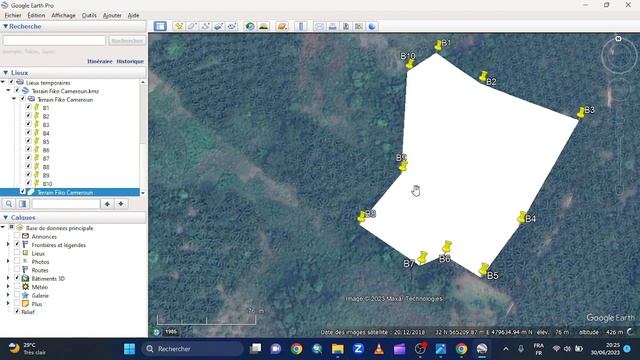Select the Add Path tool
Viewport: 640px width, 360px height.
click(205, 26)
